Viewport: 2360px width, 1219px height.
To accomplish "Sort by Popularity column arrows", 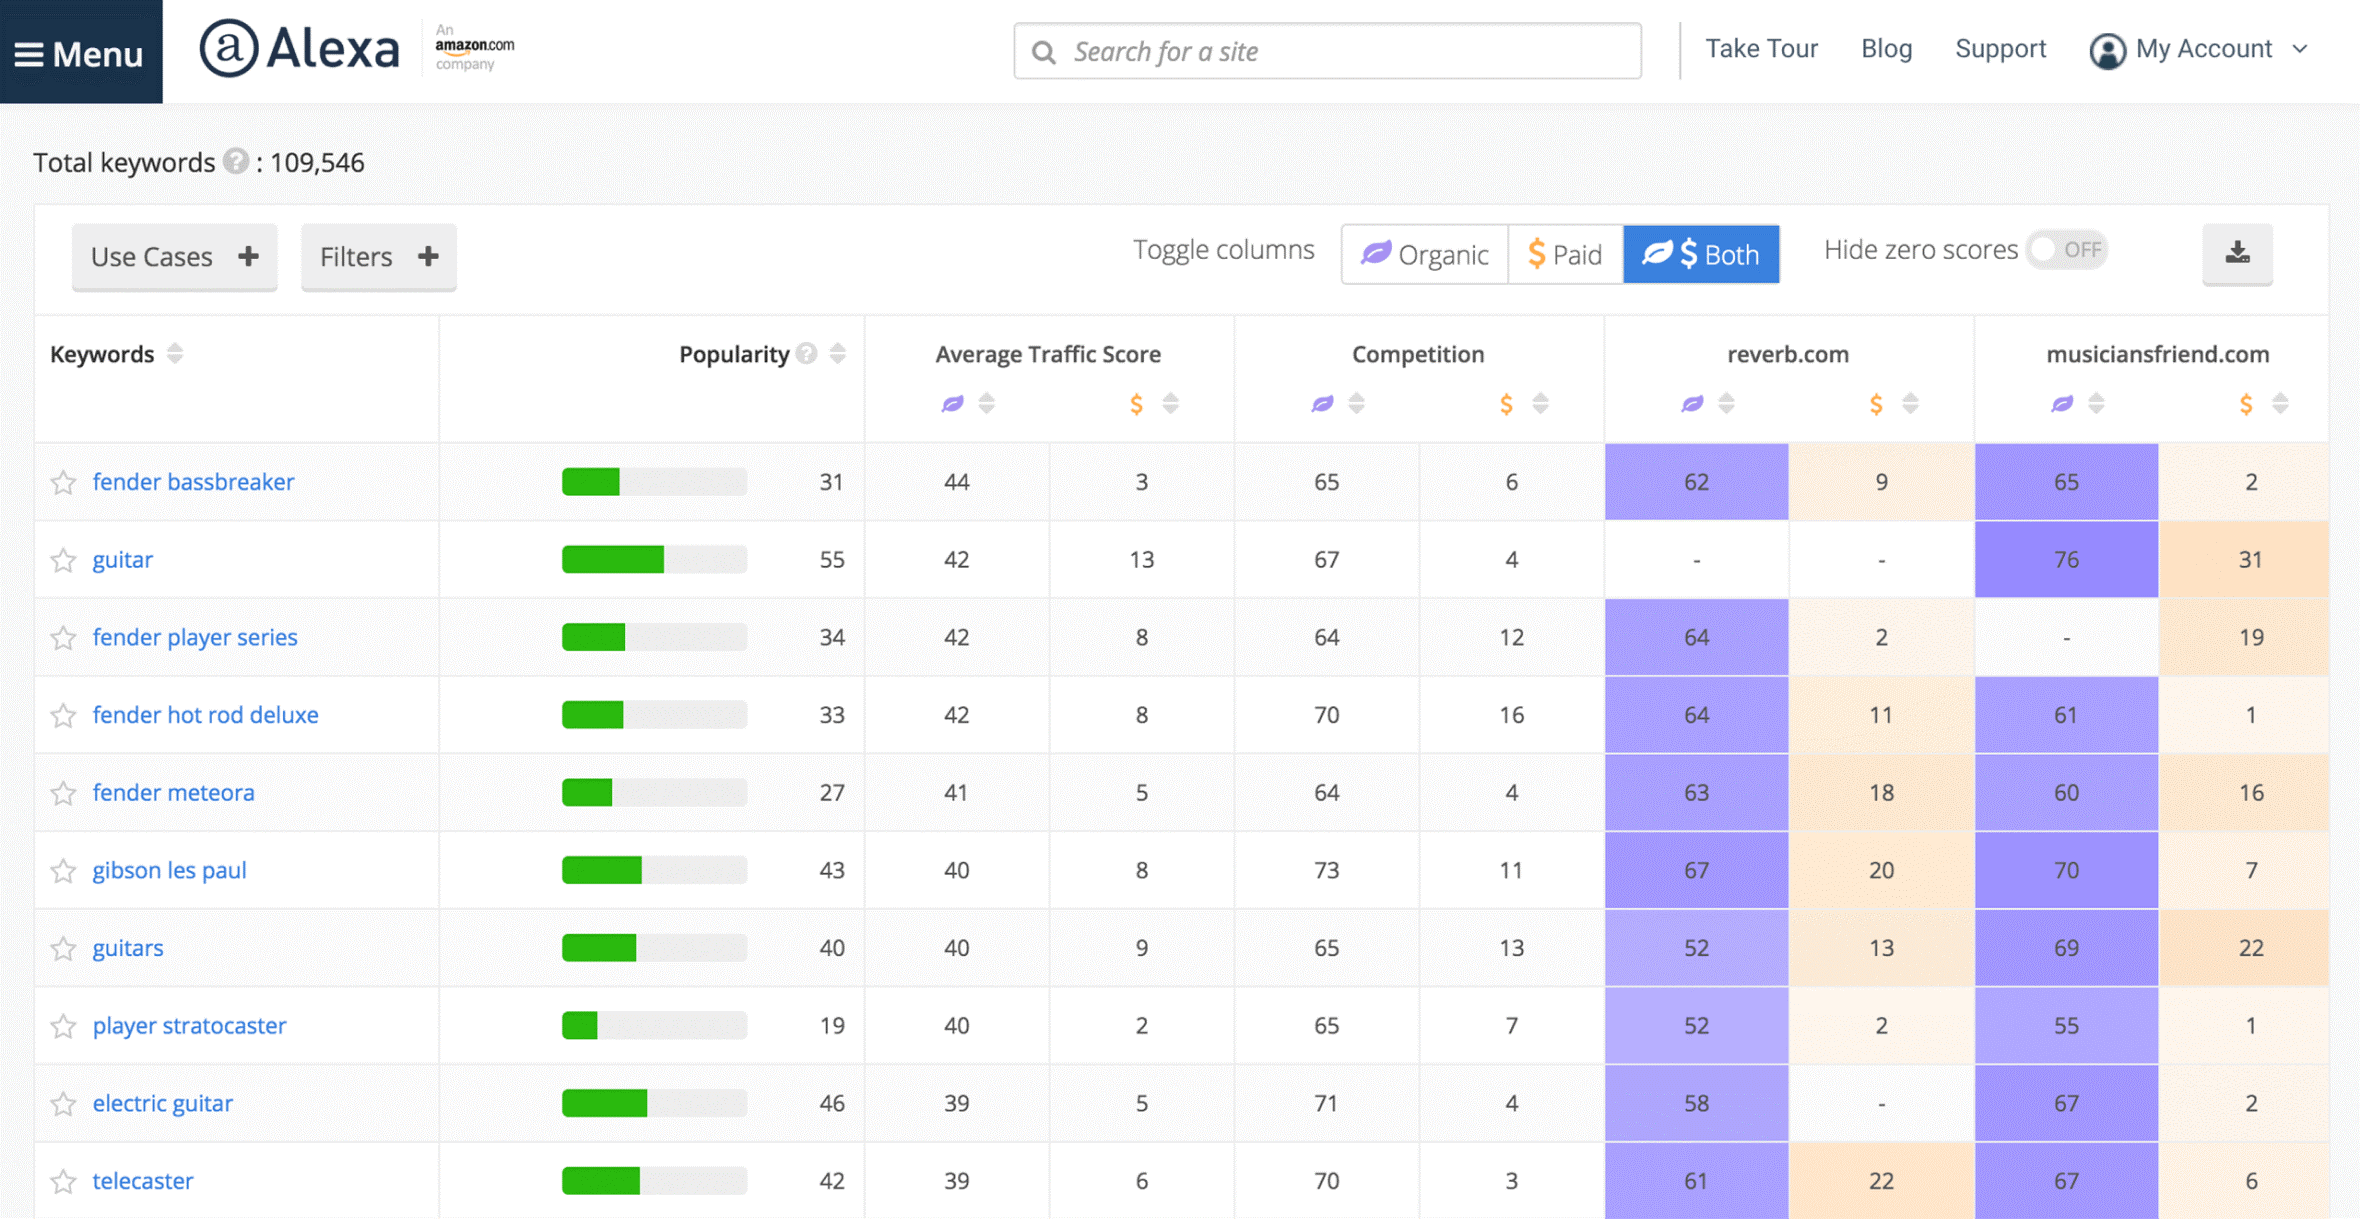I will 838,353.
